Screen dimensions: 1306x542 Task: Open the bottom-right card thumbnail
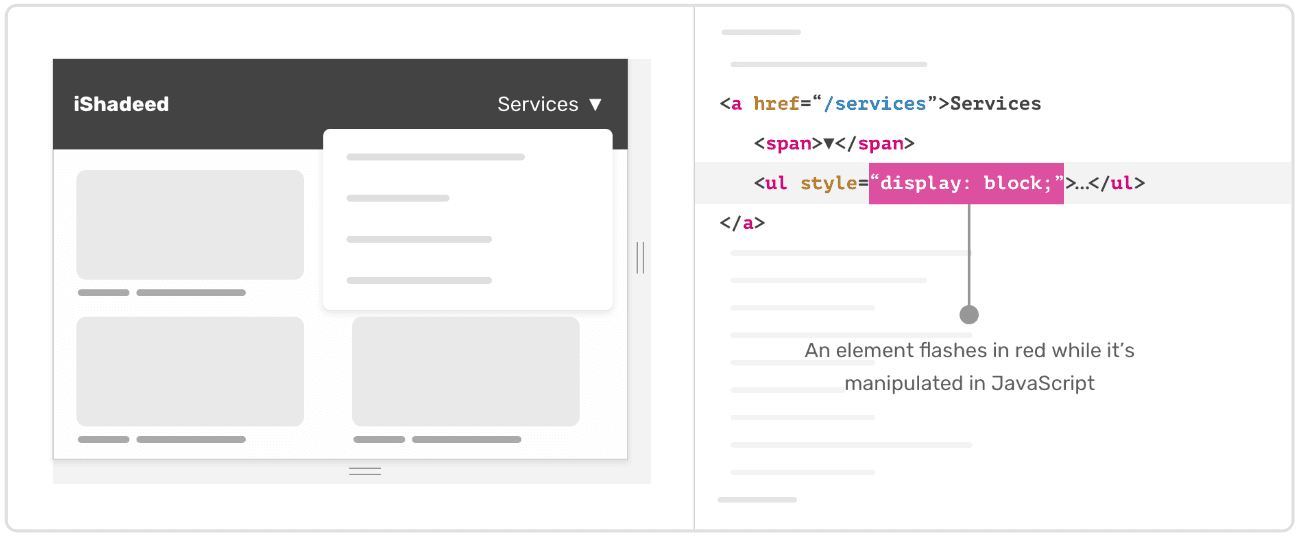465,371
